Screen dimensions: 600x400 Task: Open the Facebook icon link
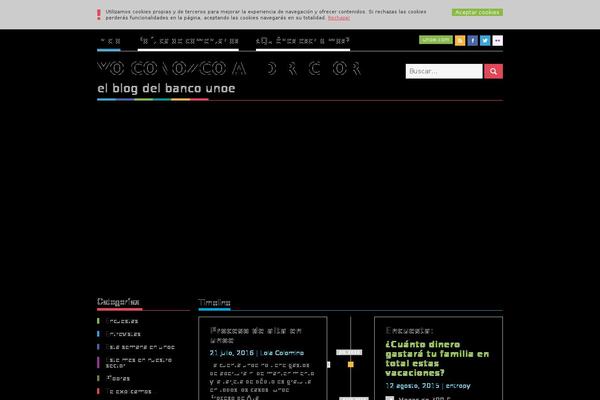pos(473,41)
